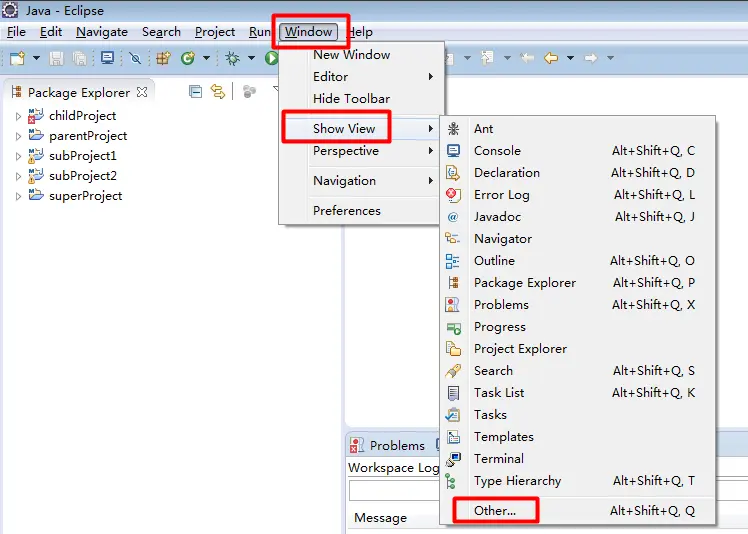
Task: Click the Focus on Active Task icon
Action: (x=249, y=91)
